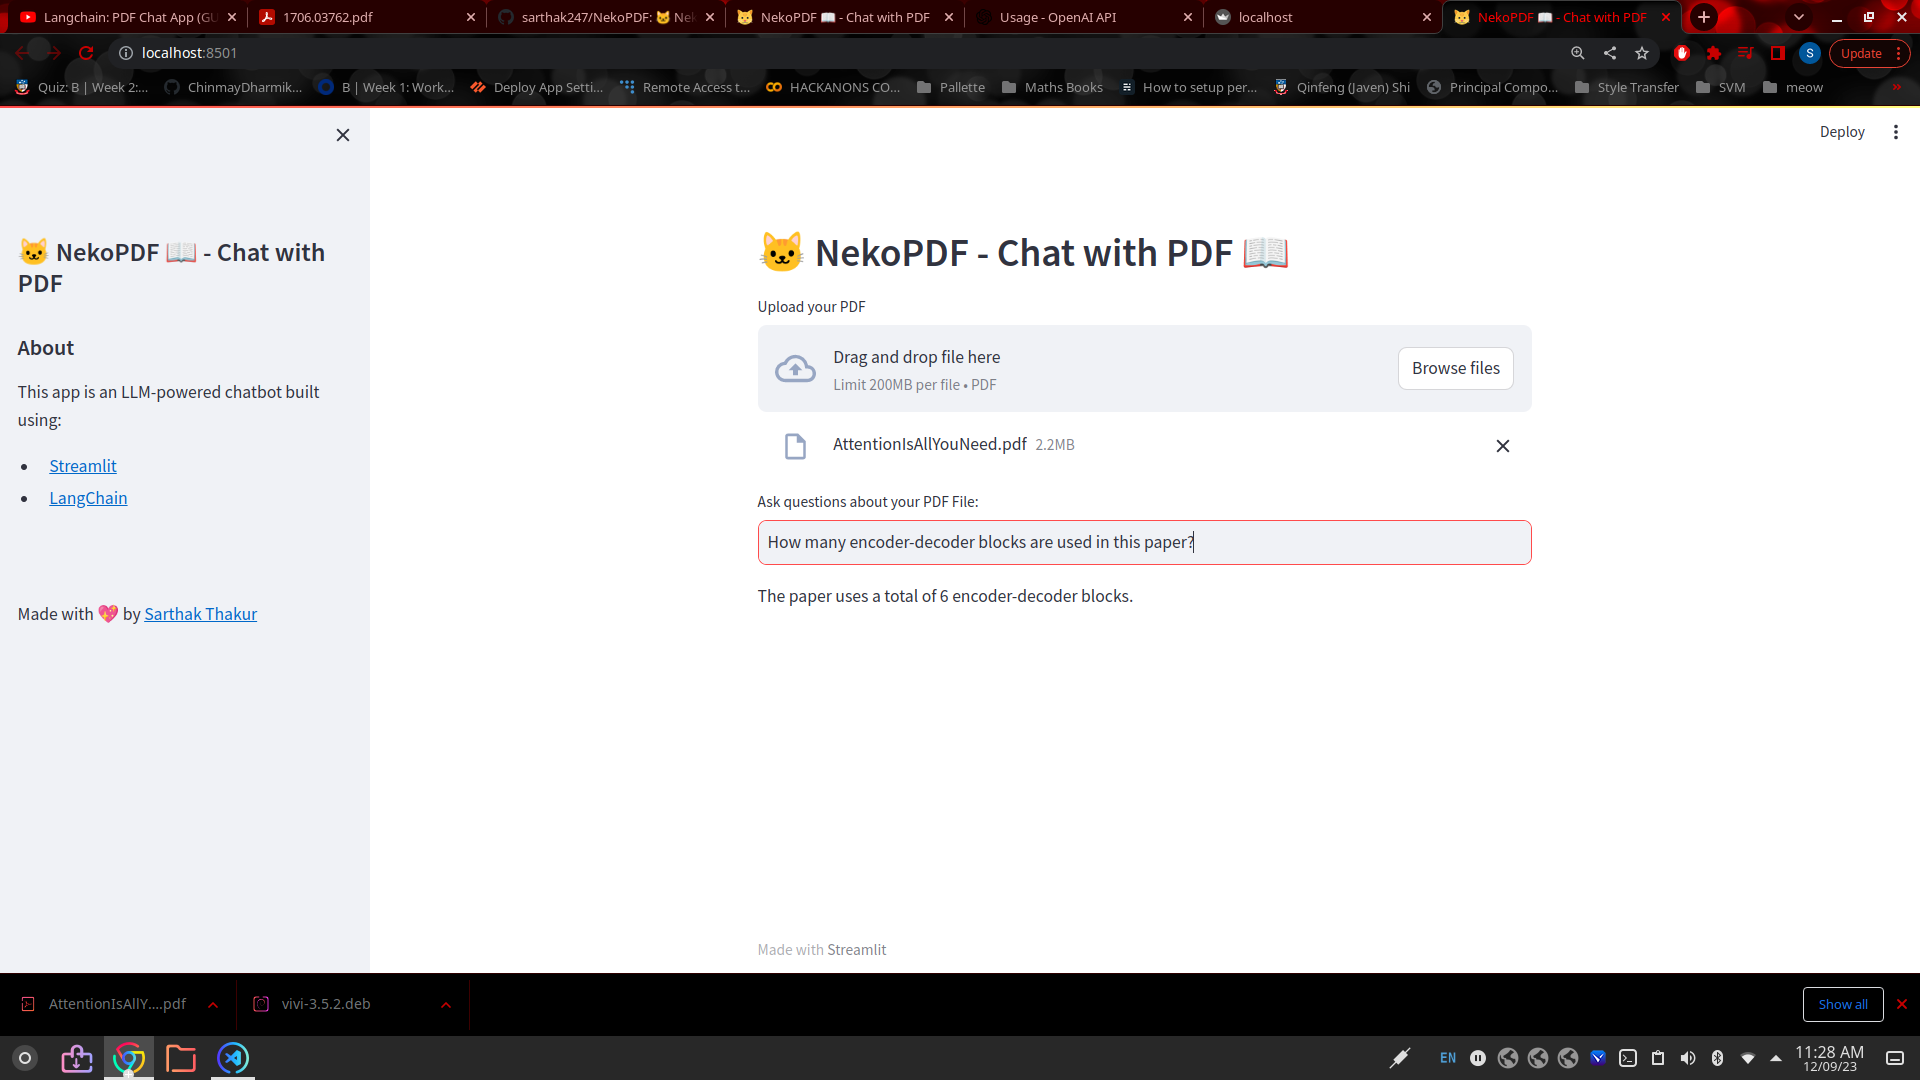Click the share icon in the address bar
1920x1080 pixels.
(1609, 53)
